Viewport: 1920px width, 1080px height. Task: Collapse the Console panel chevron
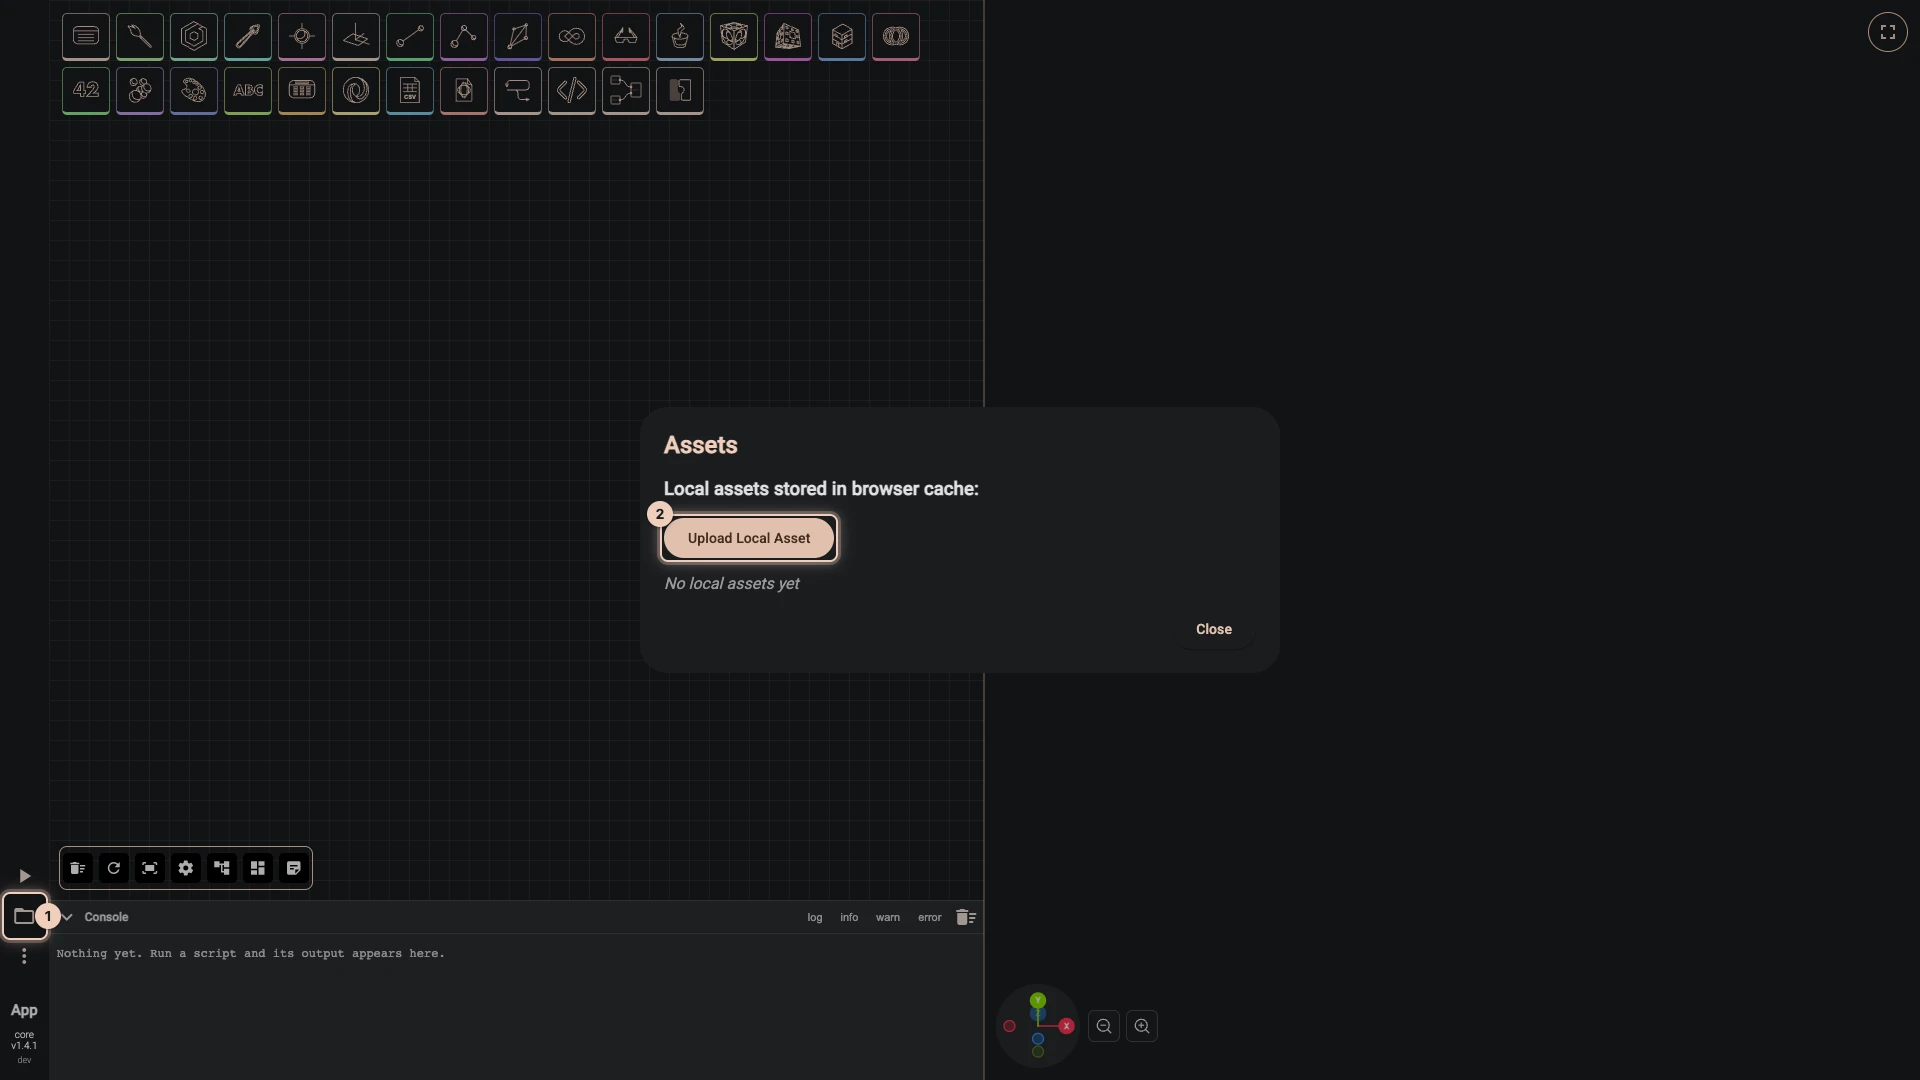(x=67, y=917)
